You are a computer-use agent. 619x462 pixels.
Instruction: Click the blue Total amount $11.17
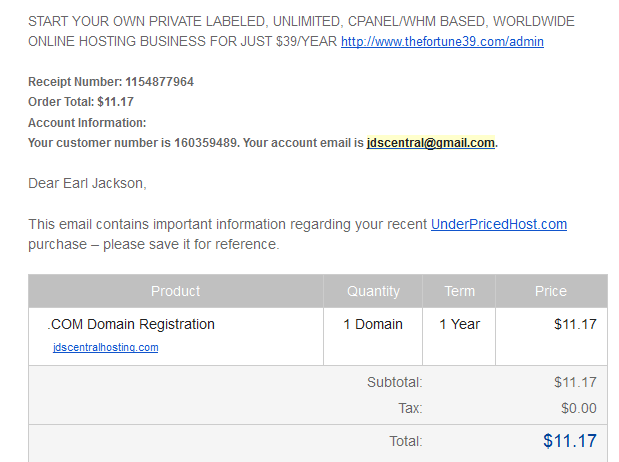[x=570, y=441]
